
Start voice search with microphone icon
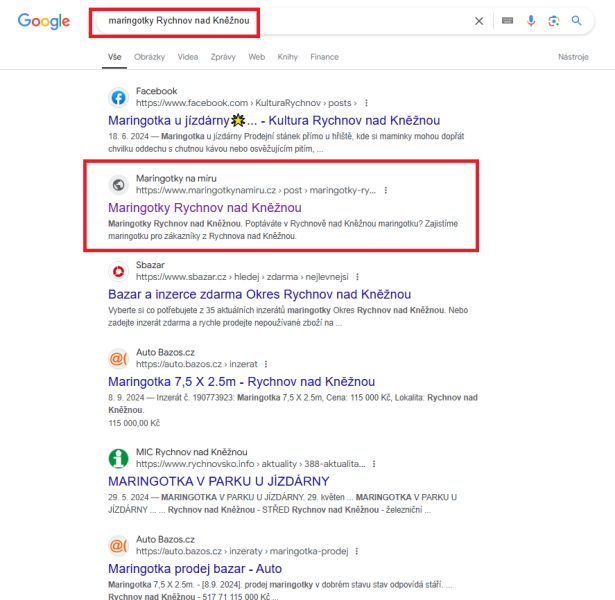click(x=531, y=20)
